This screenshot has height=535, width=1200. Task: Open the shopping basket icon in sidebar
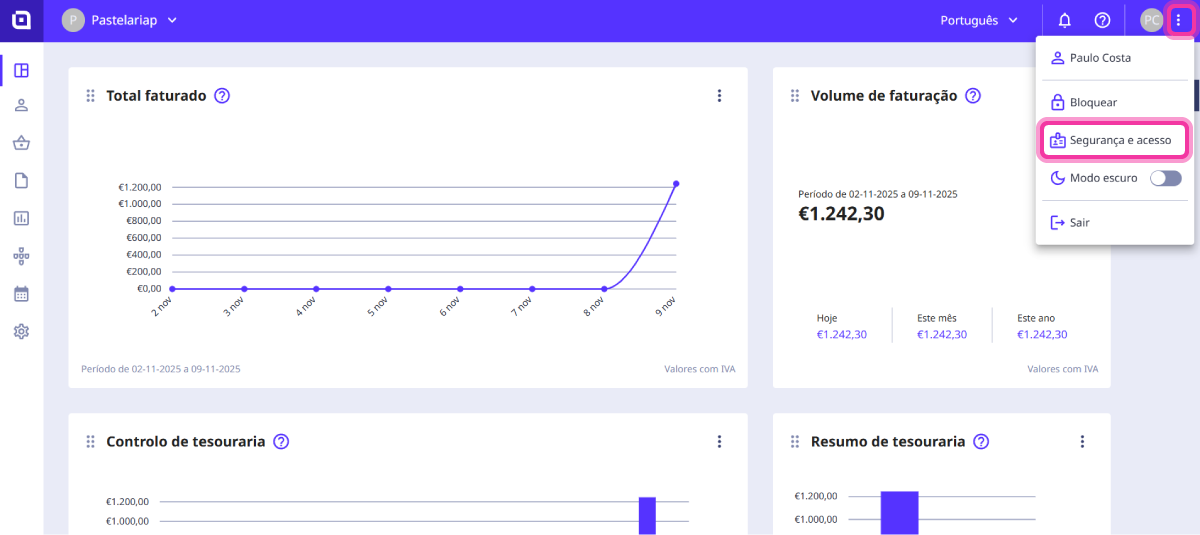pyautogui.click(x=21, y=143)
